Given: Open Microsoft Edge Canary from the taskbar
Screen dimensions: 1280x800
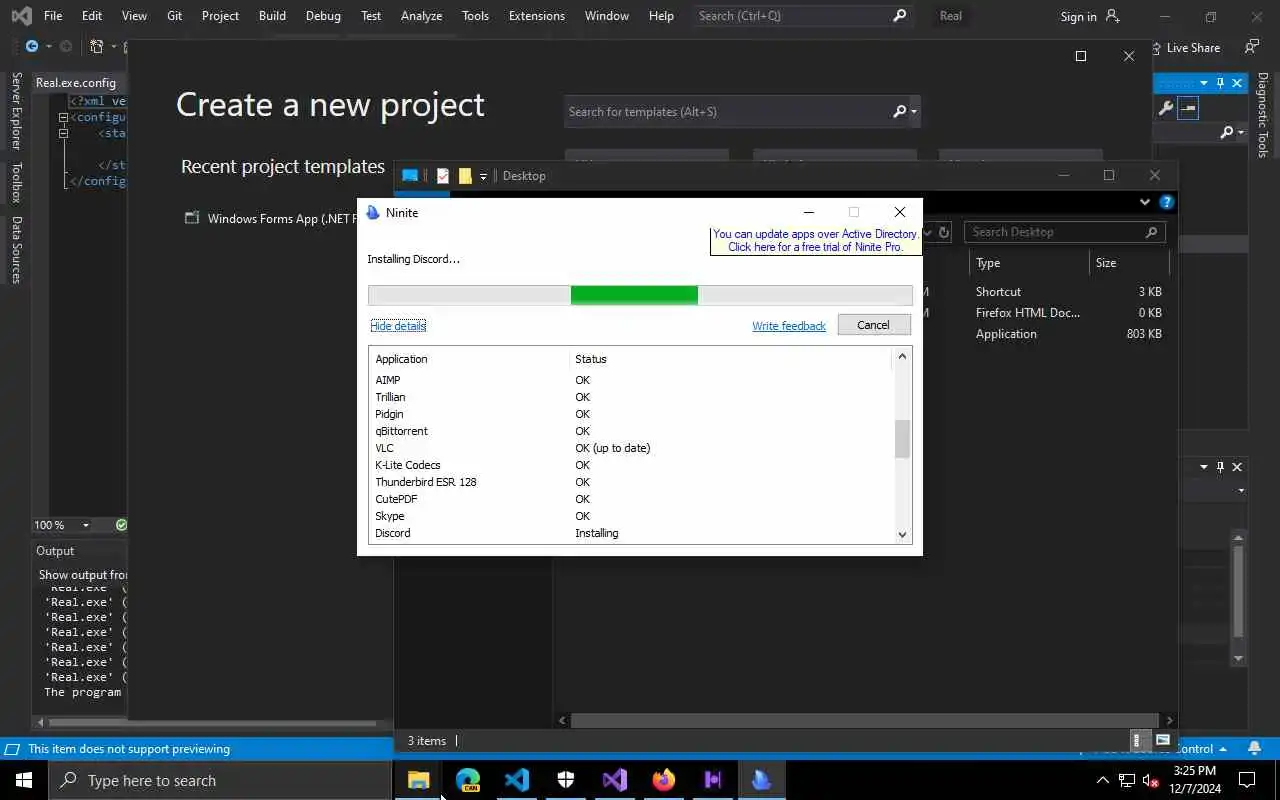Looking at the screenshot, I should (x=468, y=780).
